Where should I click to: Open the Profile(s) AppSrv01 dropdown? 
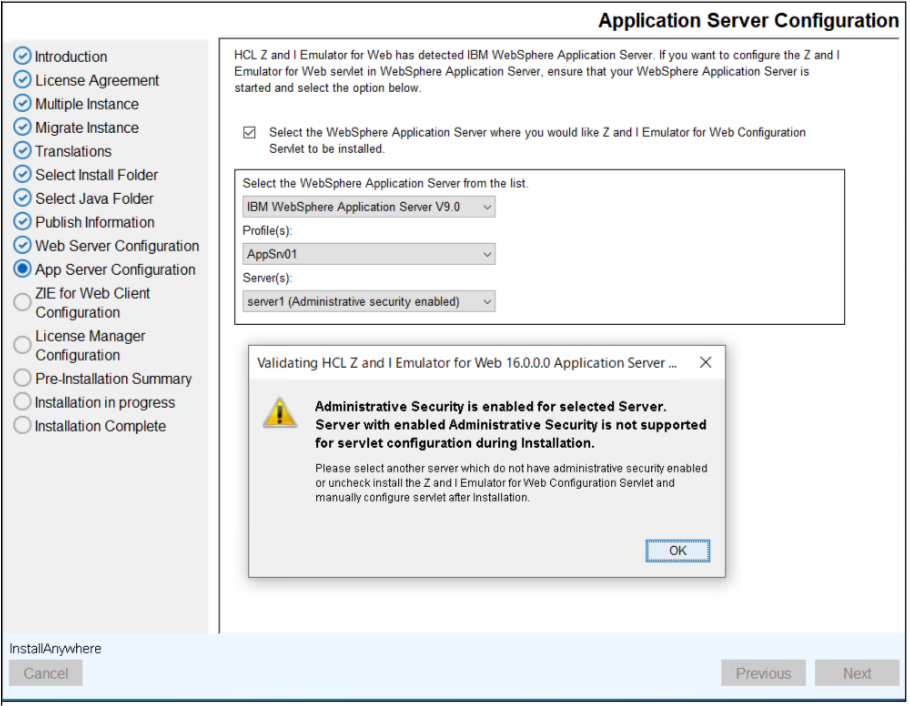coord(369,254)
